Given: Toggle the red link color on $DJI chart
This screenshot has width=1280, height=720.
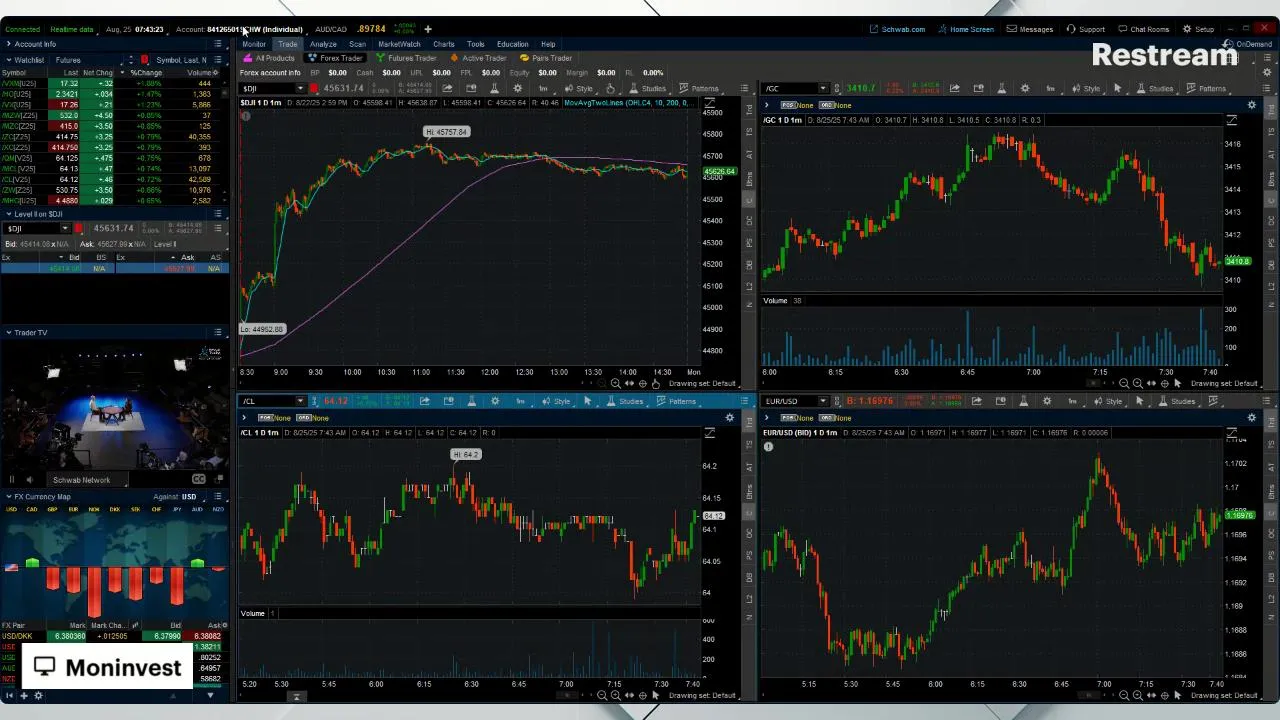Looking at the screenshot, I should 314,88.
